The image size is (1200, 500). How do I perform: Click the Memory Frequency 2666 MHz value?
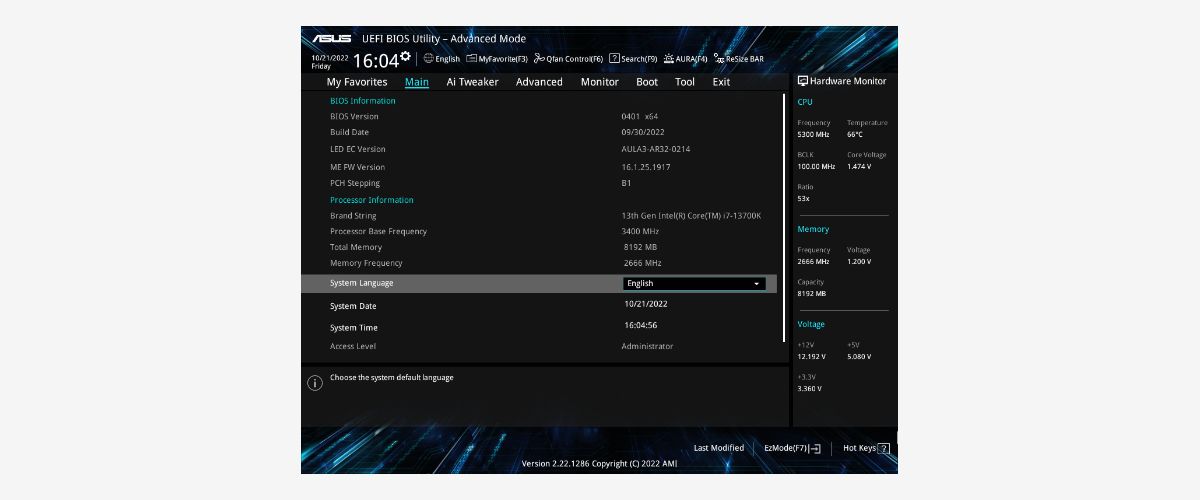coord(642,263)
